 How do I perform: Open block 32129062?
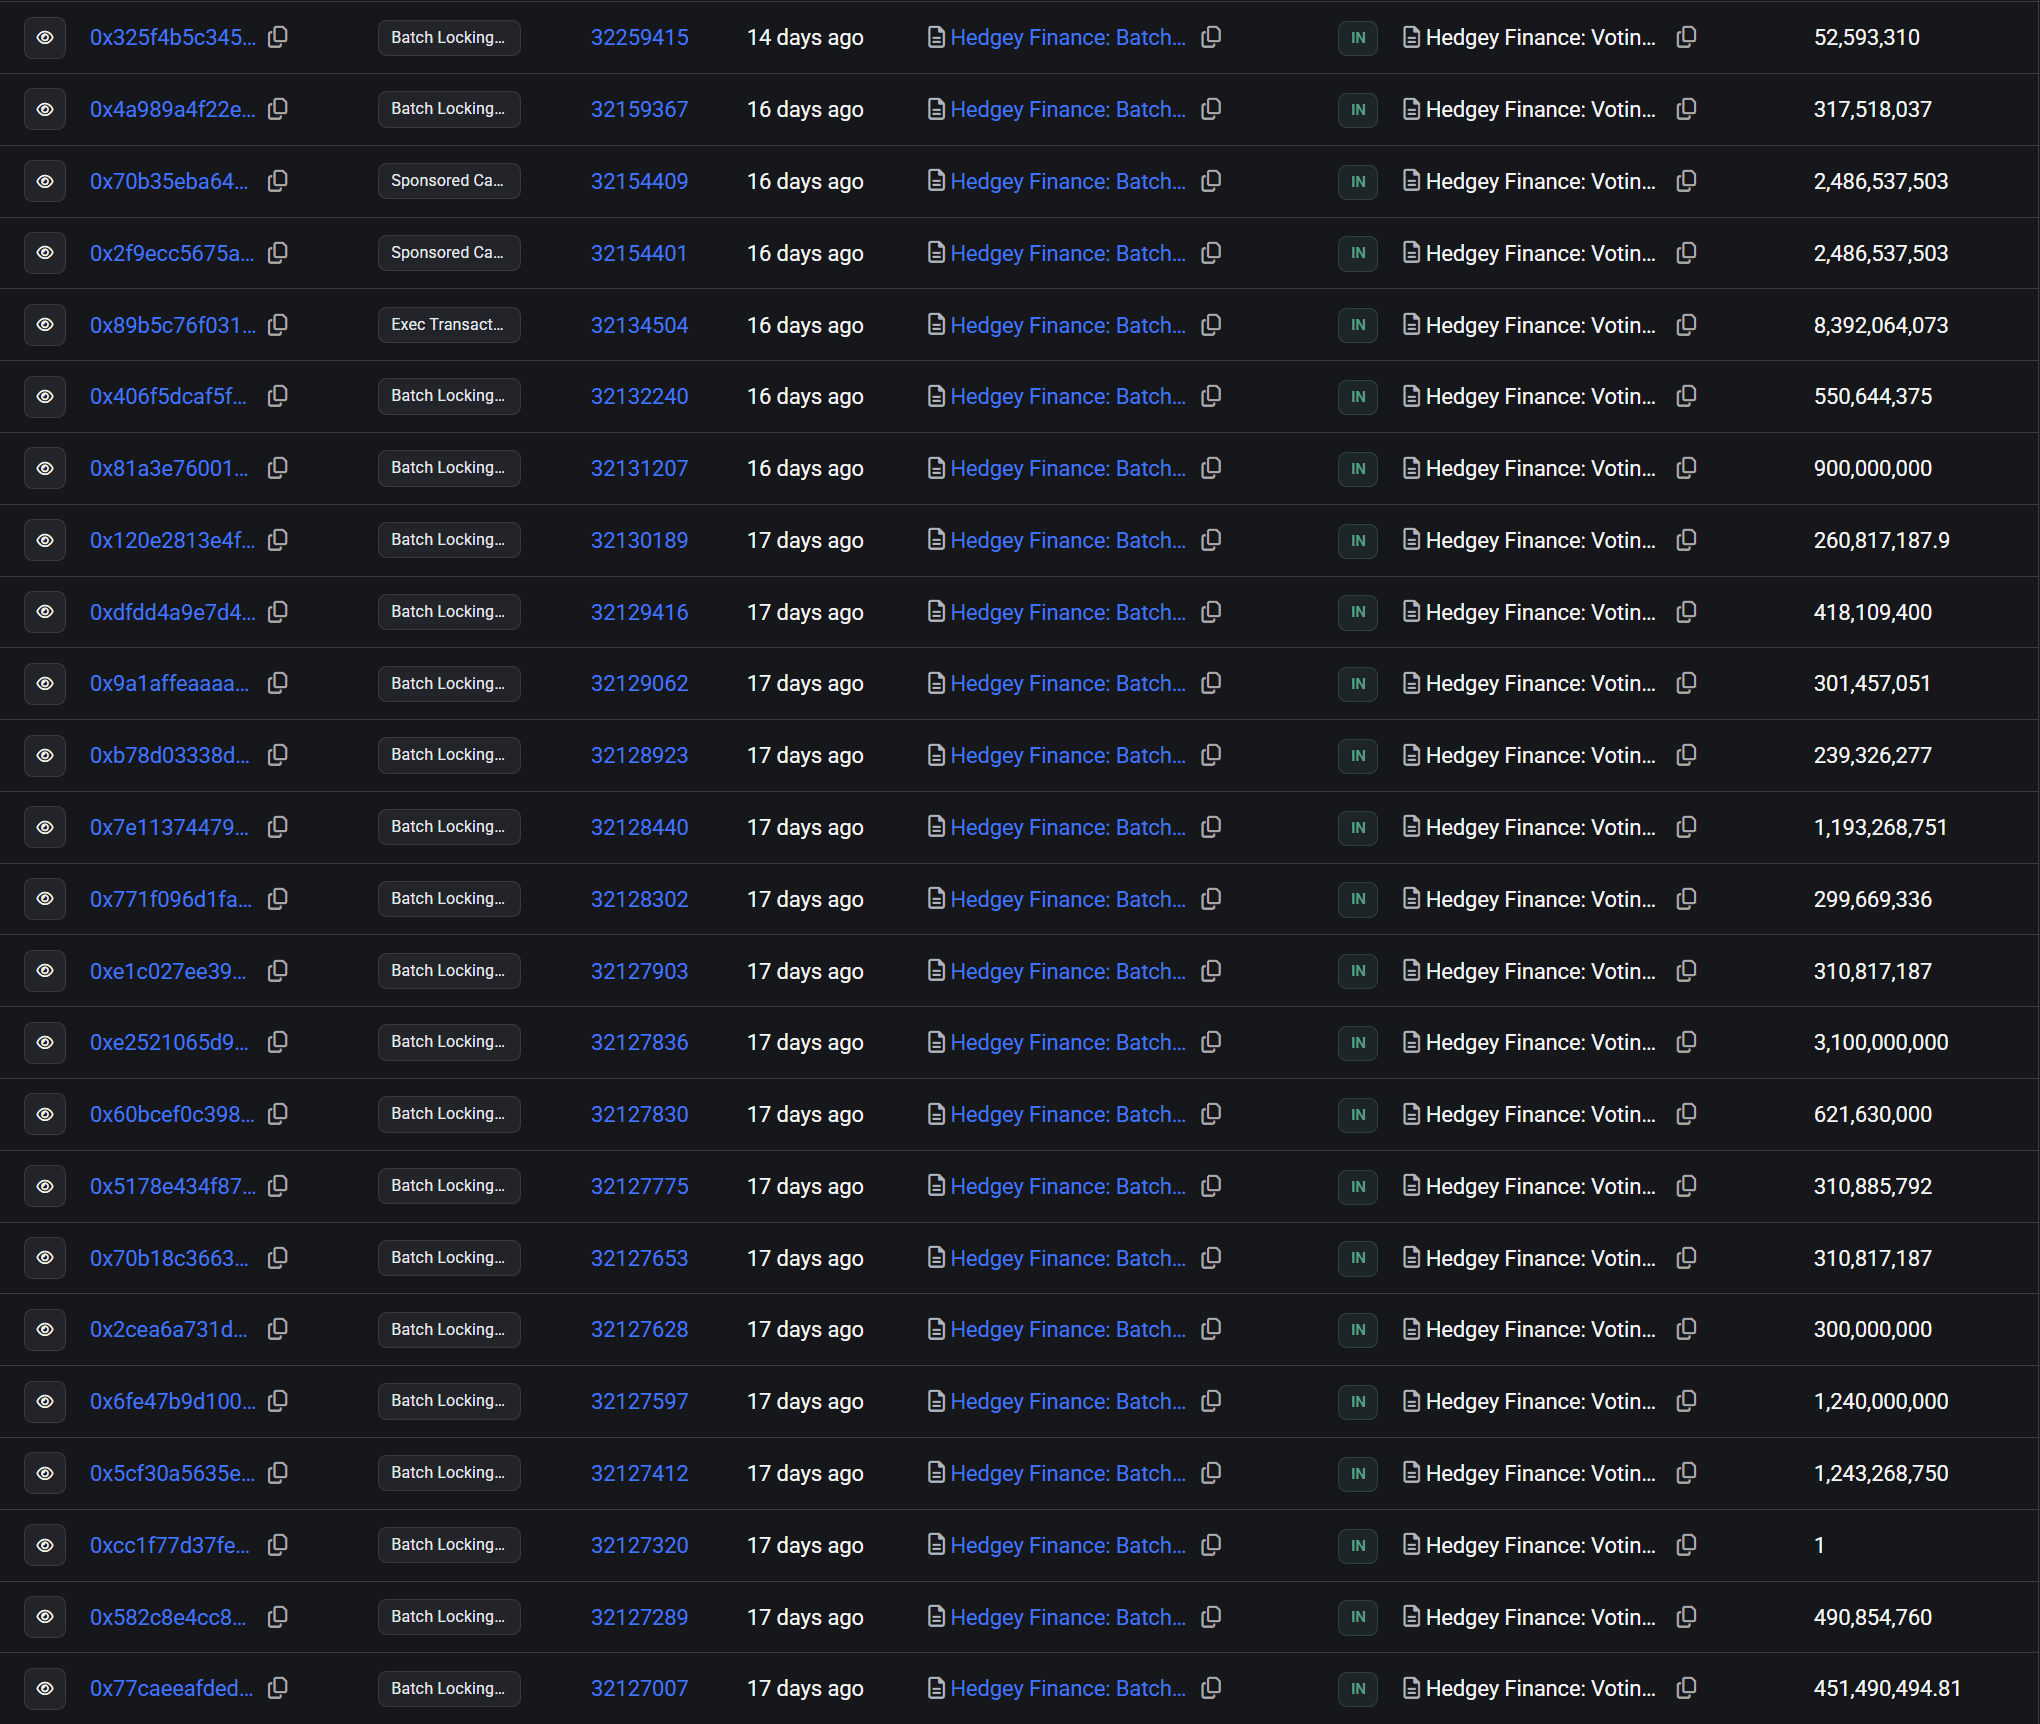pyautogui.click(x=640, y=683)
